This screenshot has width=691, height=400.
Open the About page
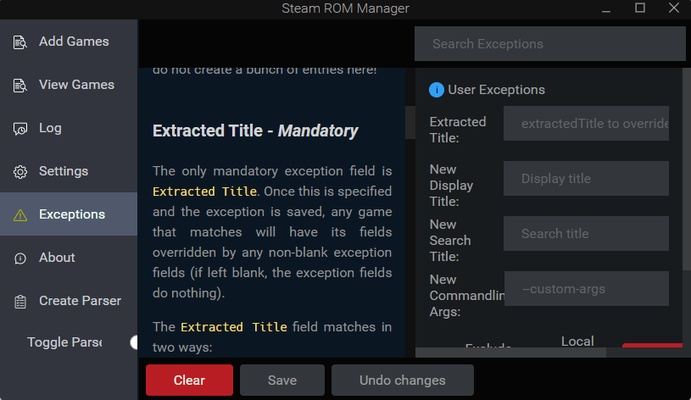pyautogui.click(x=69, y=257)
